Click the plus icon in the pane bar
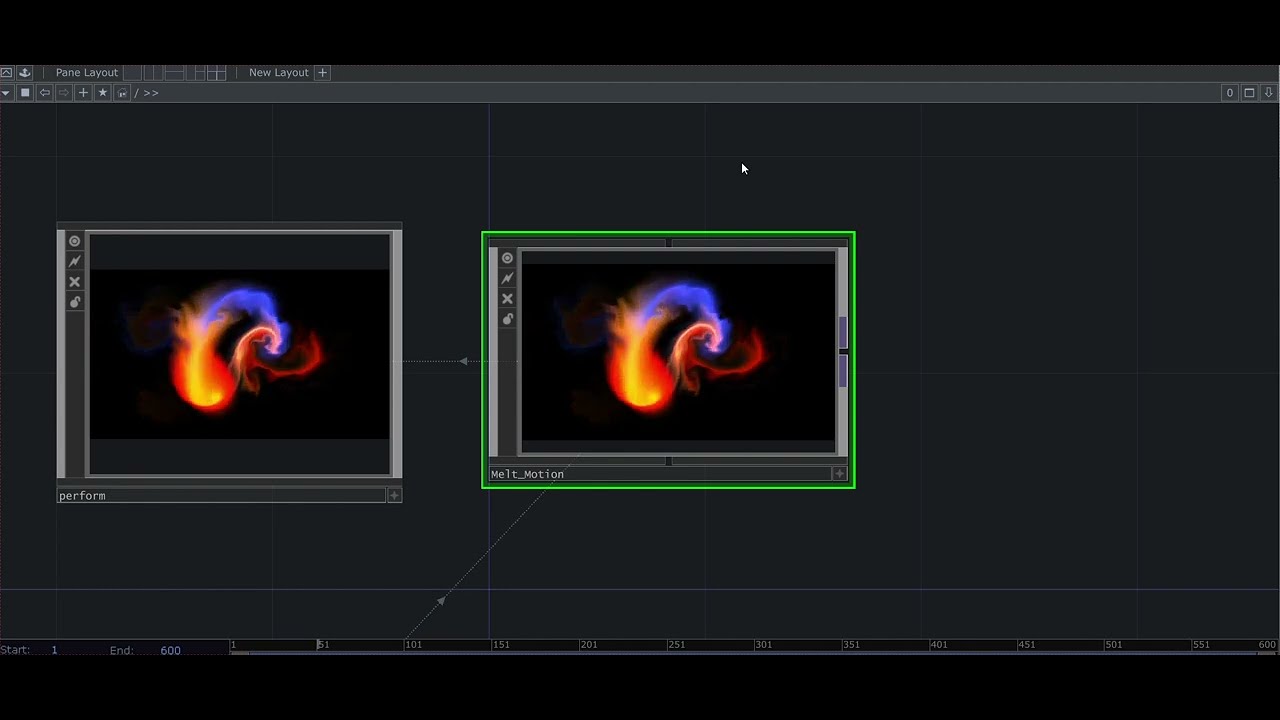 click(x=83, y=93)
